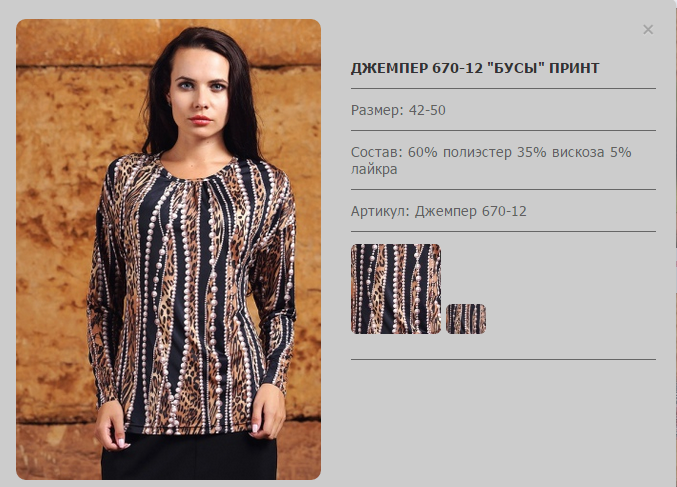The width and height of the screenshot is (677, 487).
Task: Open the main jumper model photo
Action: click(x=168, y=249)
